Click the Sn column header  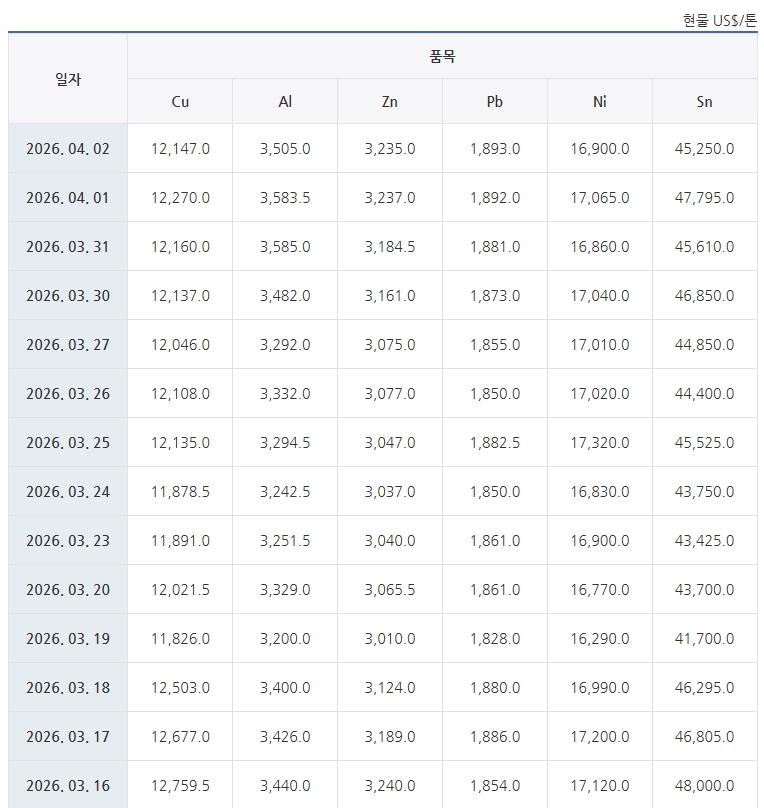pyautogui.click(x=705, y=102)
